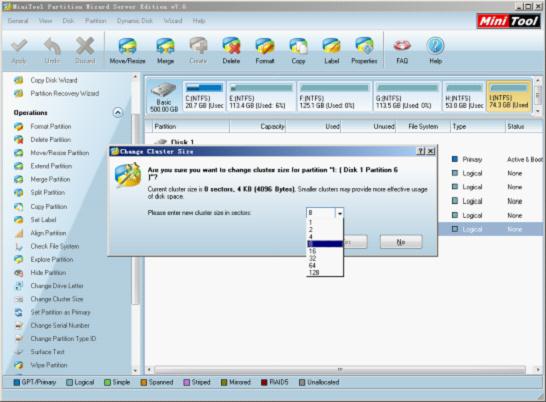Screen dimensions: 546x402
Task: Sort by the File System column header
Action: tap(423, 126)
